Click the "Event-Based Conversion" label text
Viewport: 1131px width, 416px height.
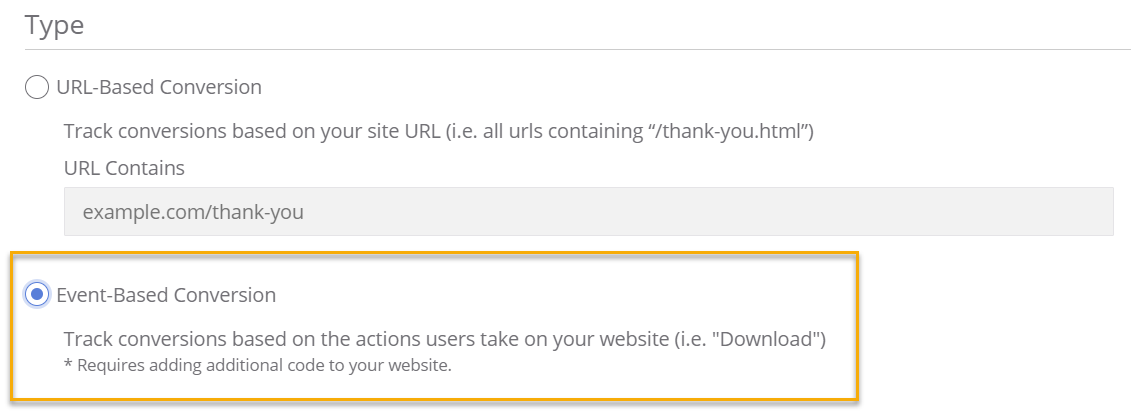coord(166,295)
